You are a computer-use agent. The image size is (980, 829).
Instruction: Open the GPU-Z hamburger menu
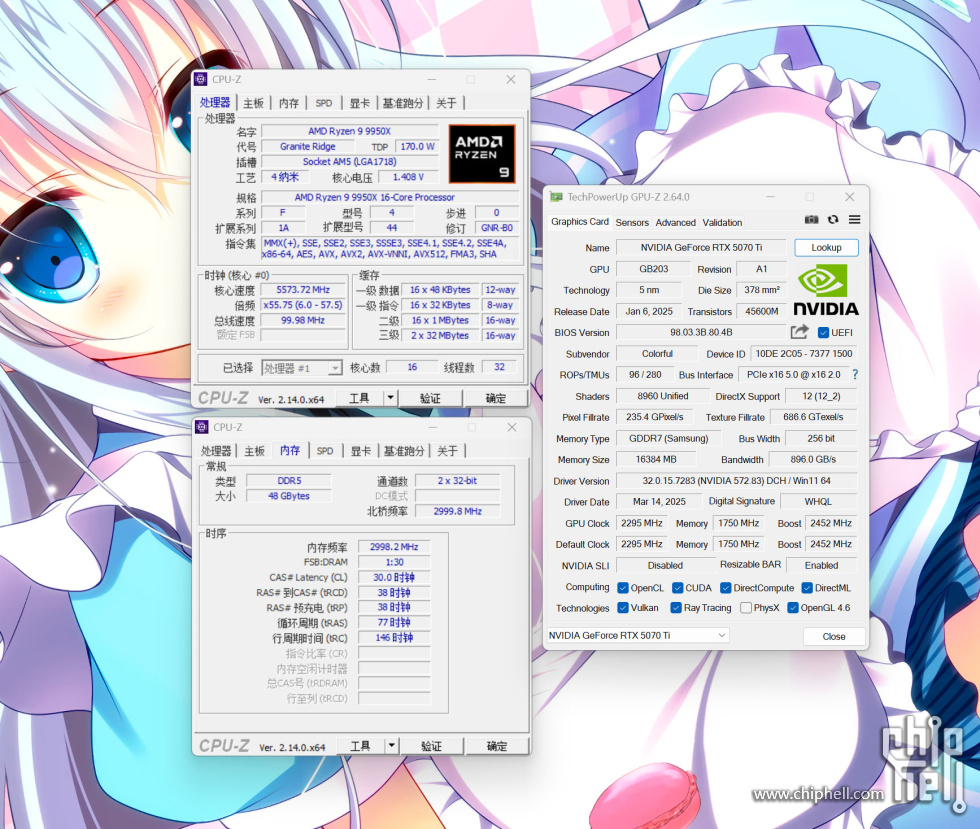(854, 219)
